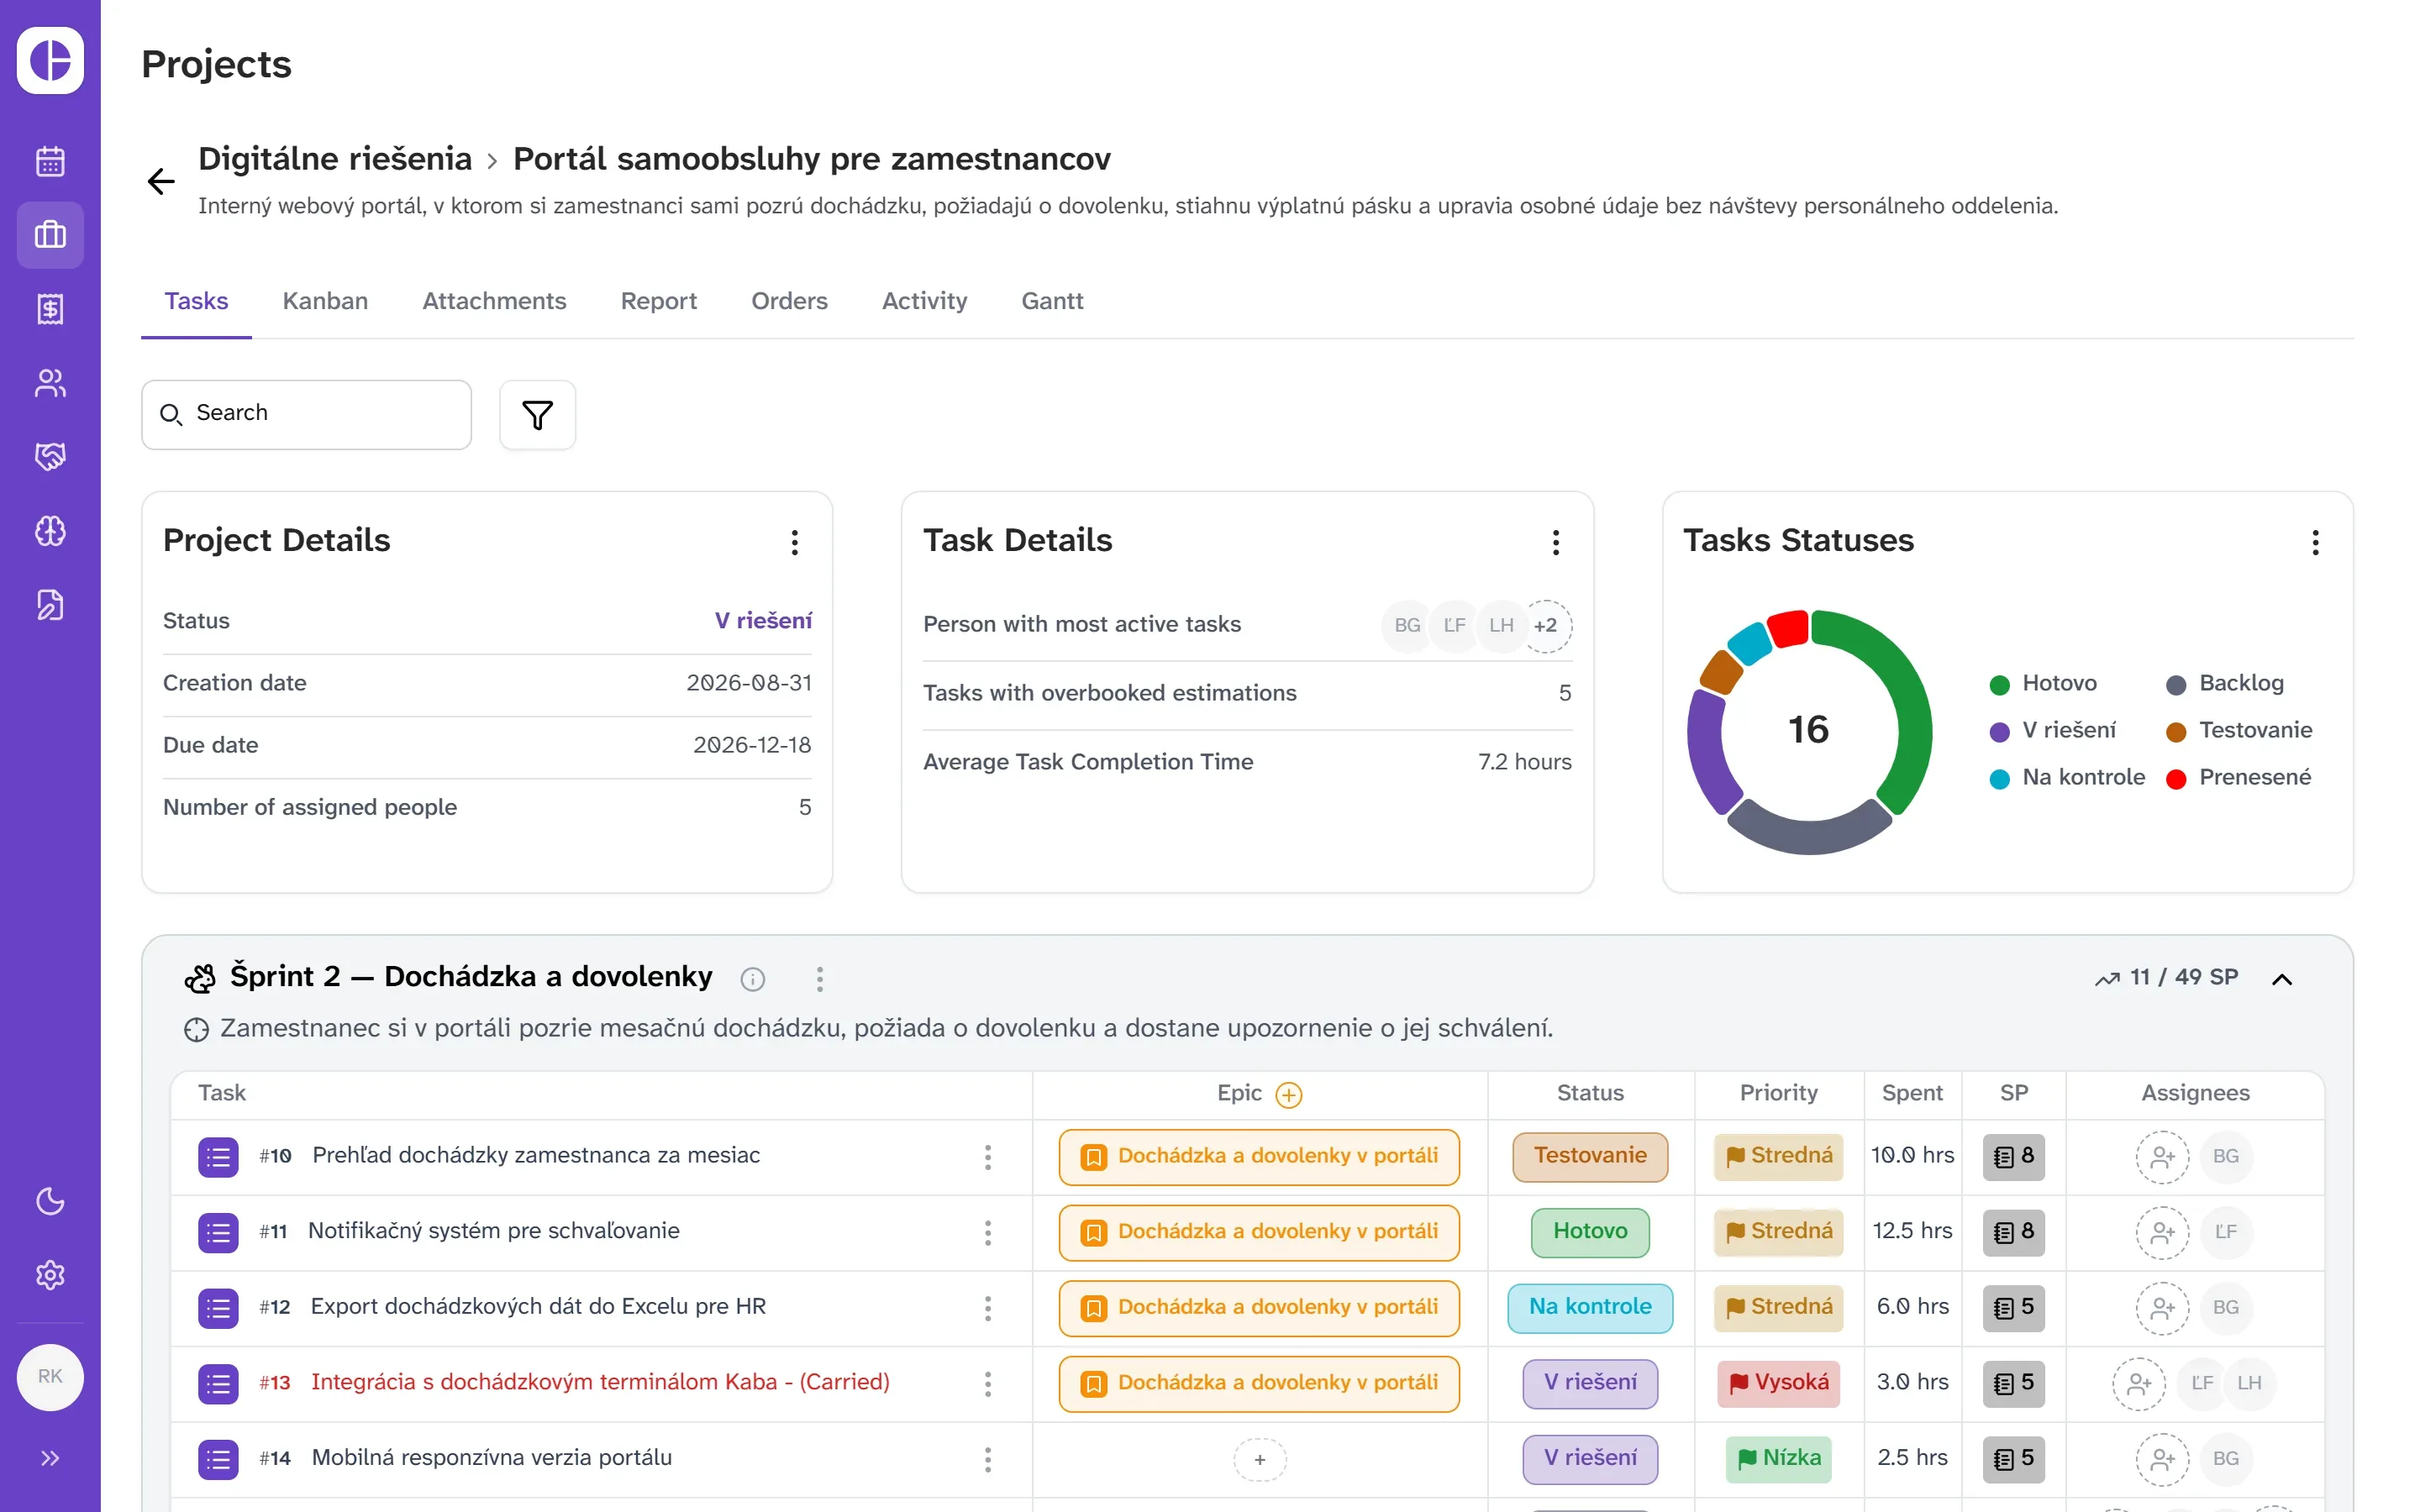Click into the Search input field
The width and height of the screenshot is (2420, 1512).
point(306,414)
